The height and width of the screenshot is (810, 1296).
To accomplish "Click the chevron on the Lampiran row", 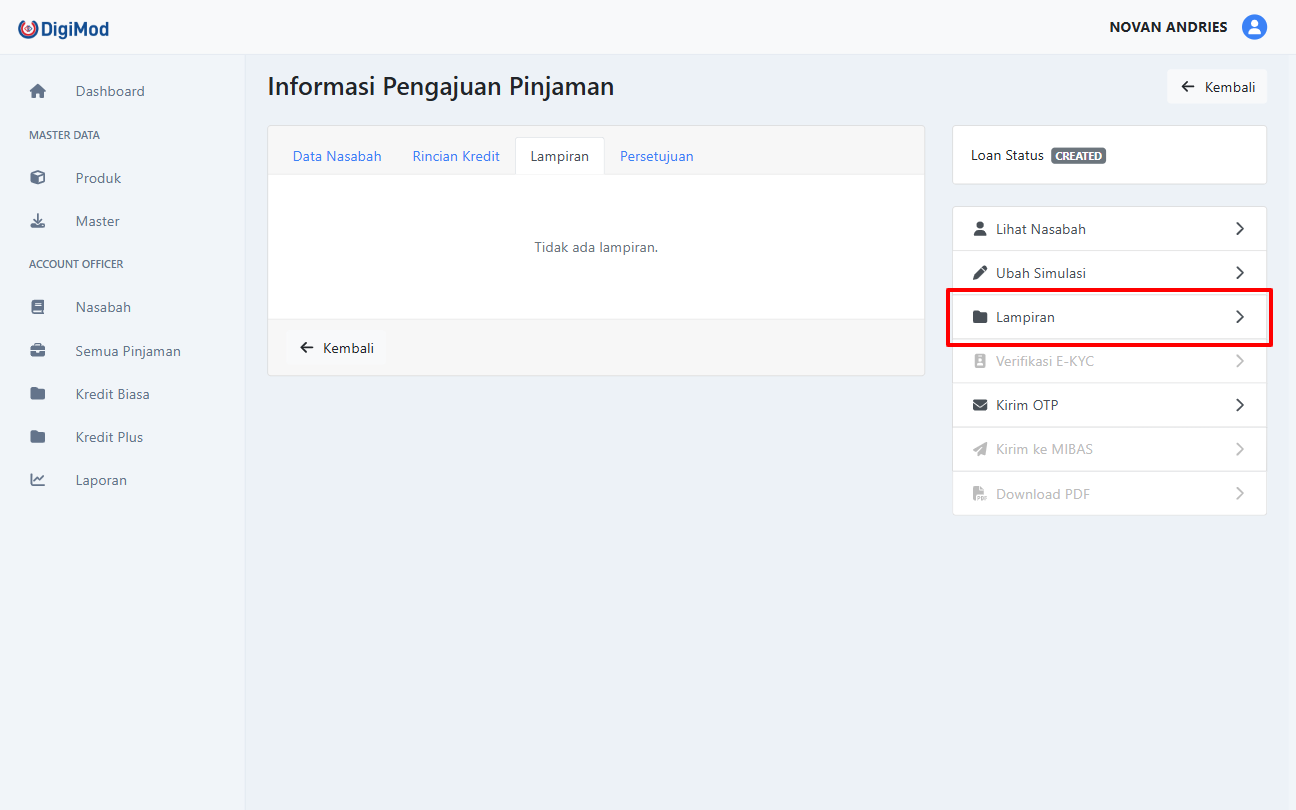I will (1240, 317).
